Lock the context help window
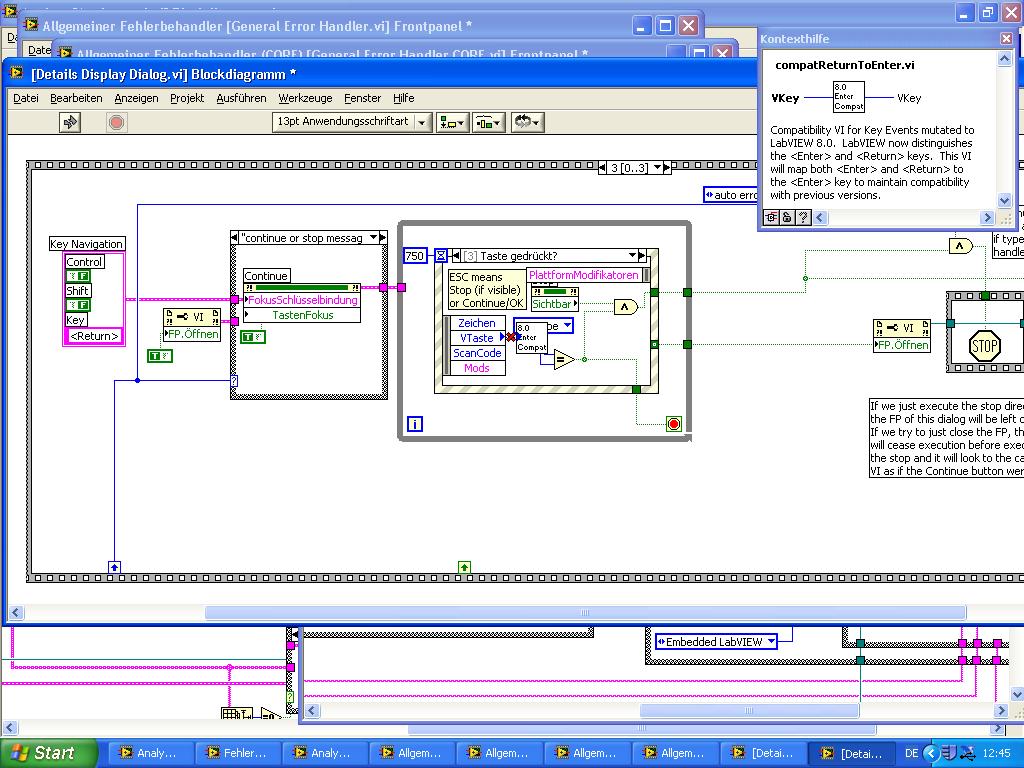 click(787, 217)
